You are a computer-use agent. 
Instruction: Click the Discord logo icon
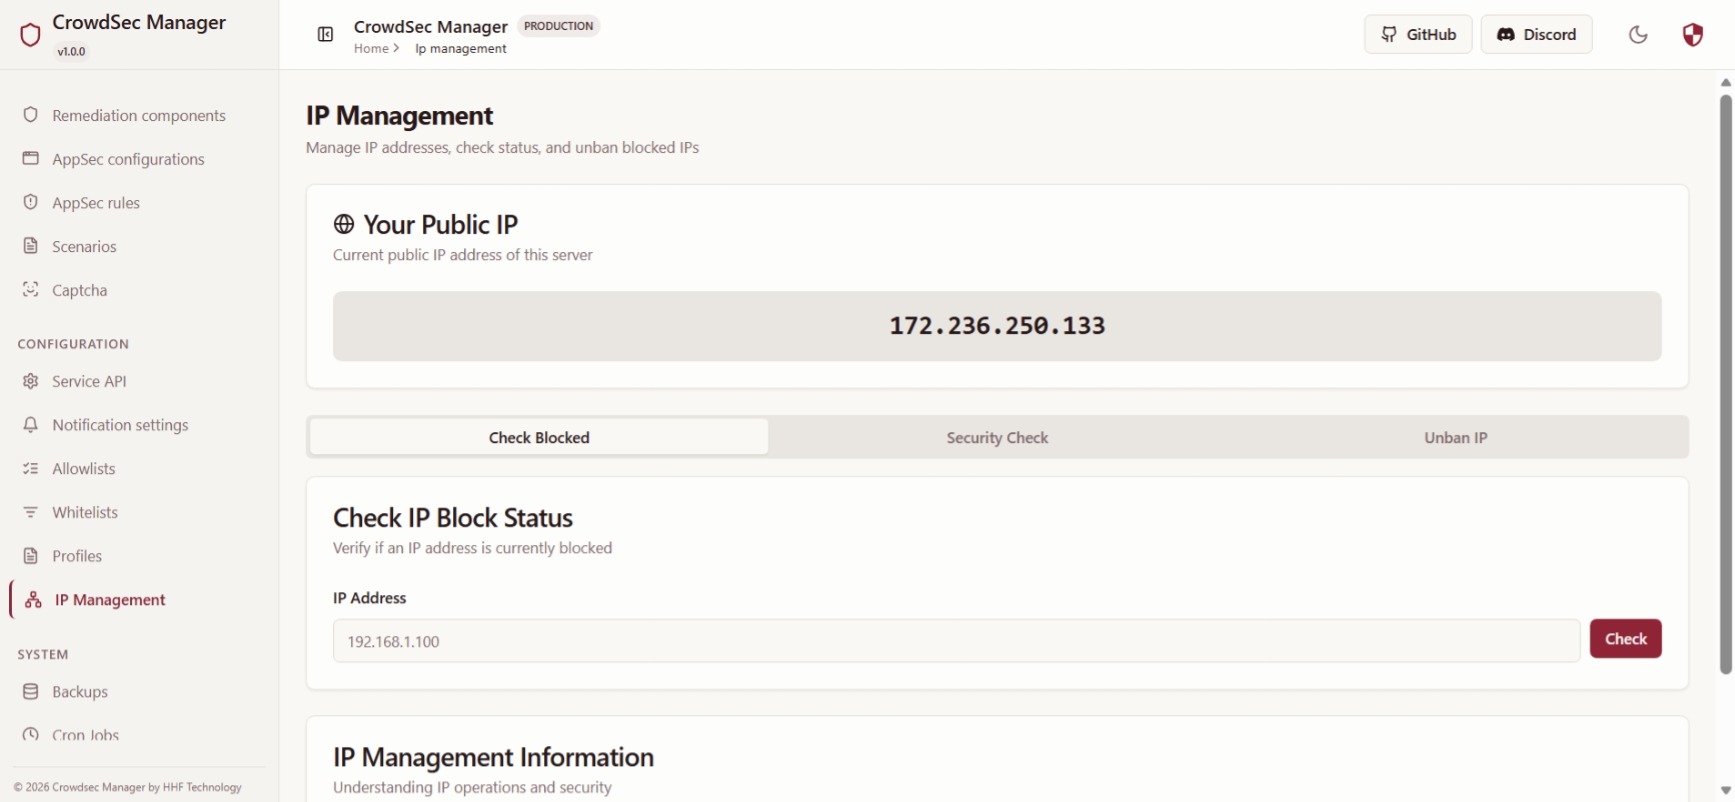tap(1505, 34)
